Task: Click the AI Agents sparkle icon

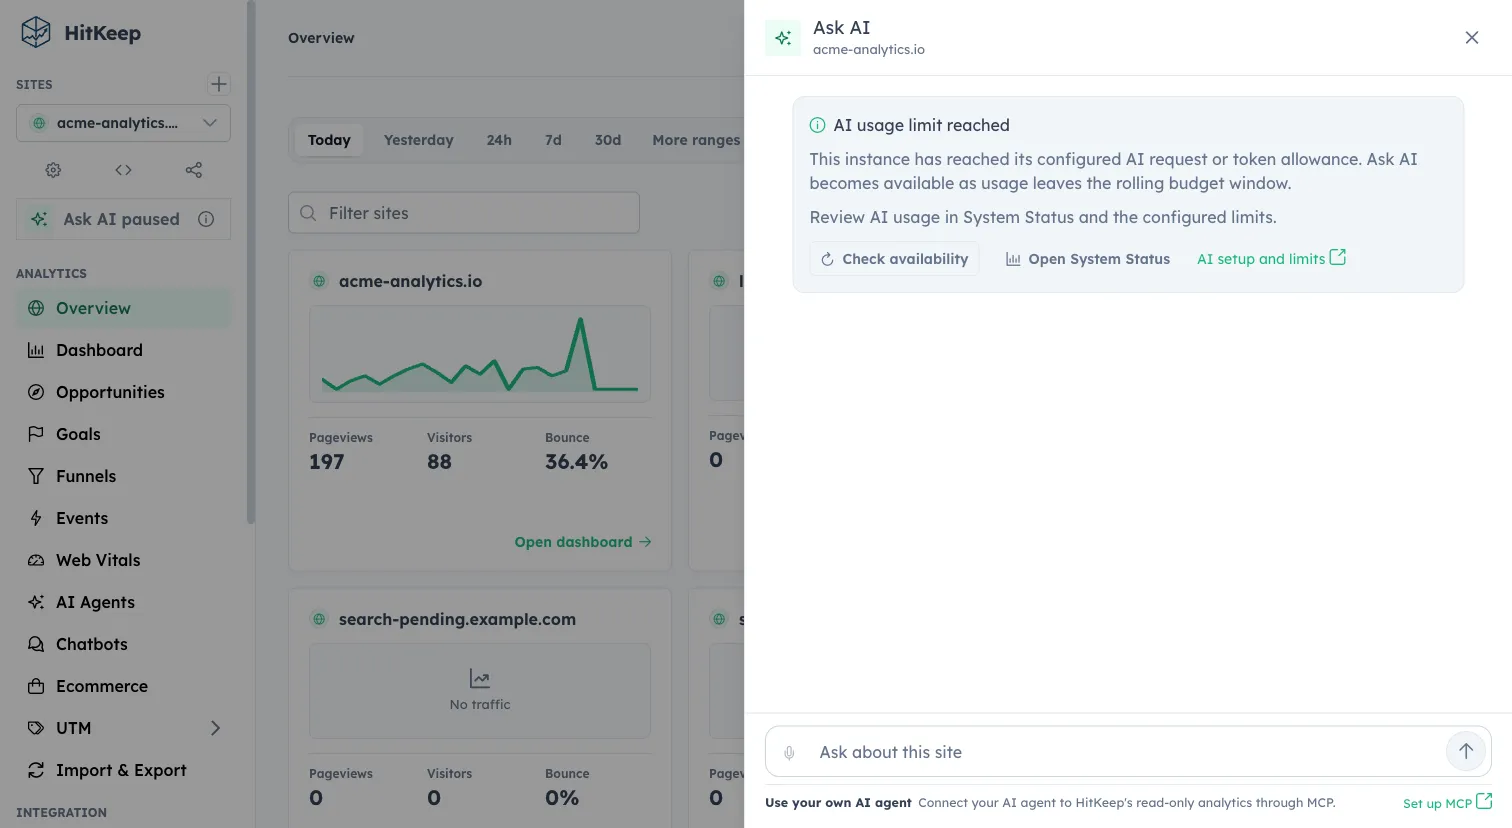Action: coord(36,602)
